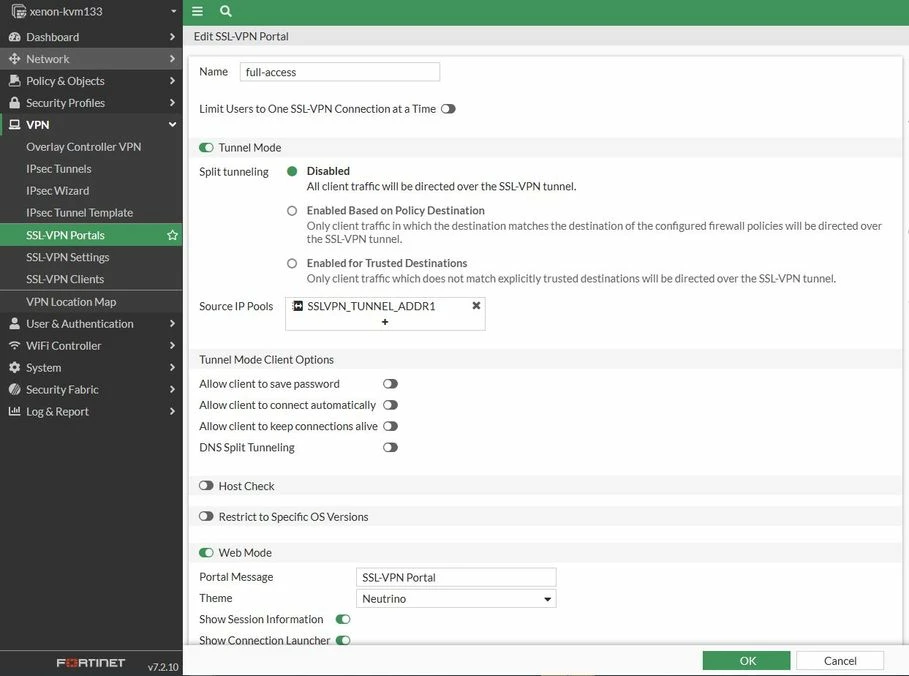This screenshot has height=676, width=909.
Task: Enable Allow client to save password
Action: (x=390, y=384)
